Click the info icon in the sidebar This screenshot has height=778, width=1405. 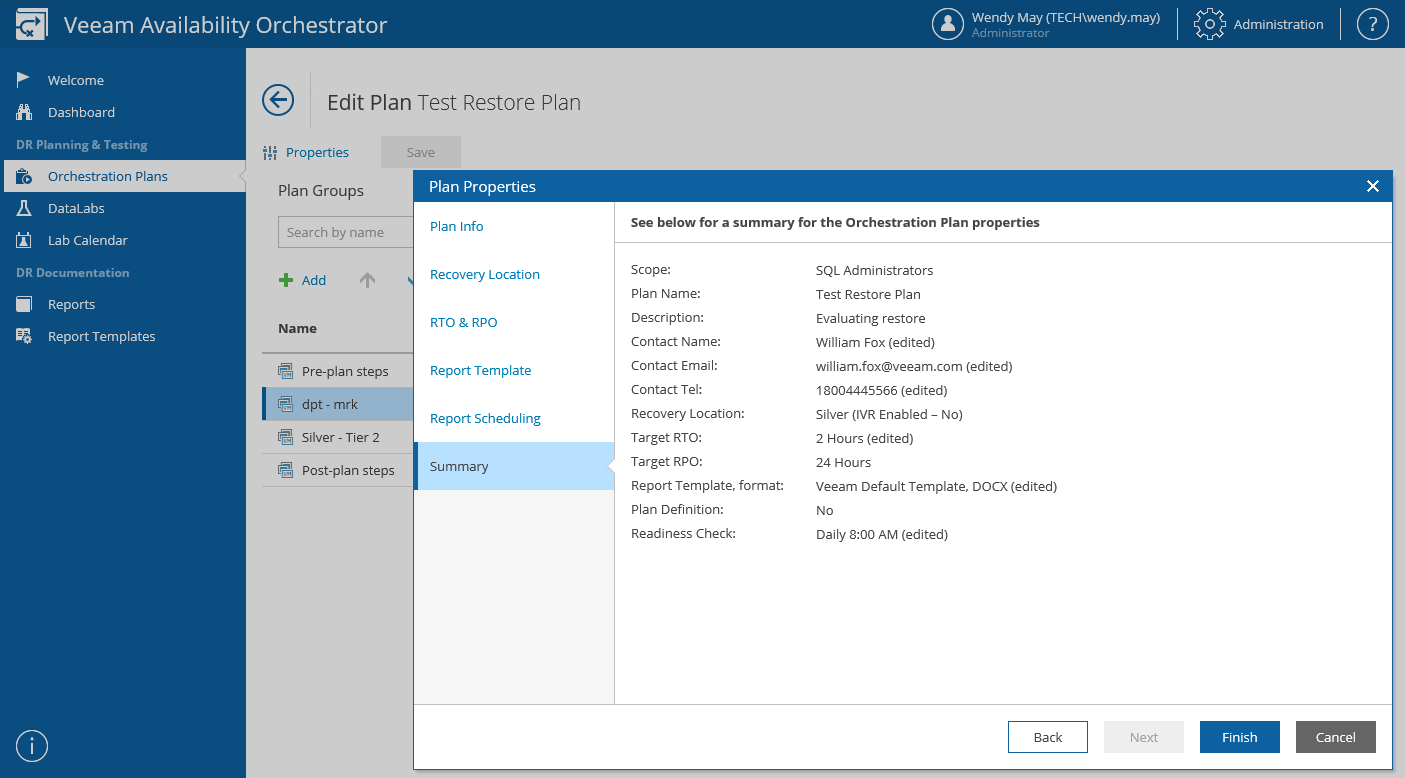tap(32, 746)
